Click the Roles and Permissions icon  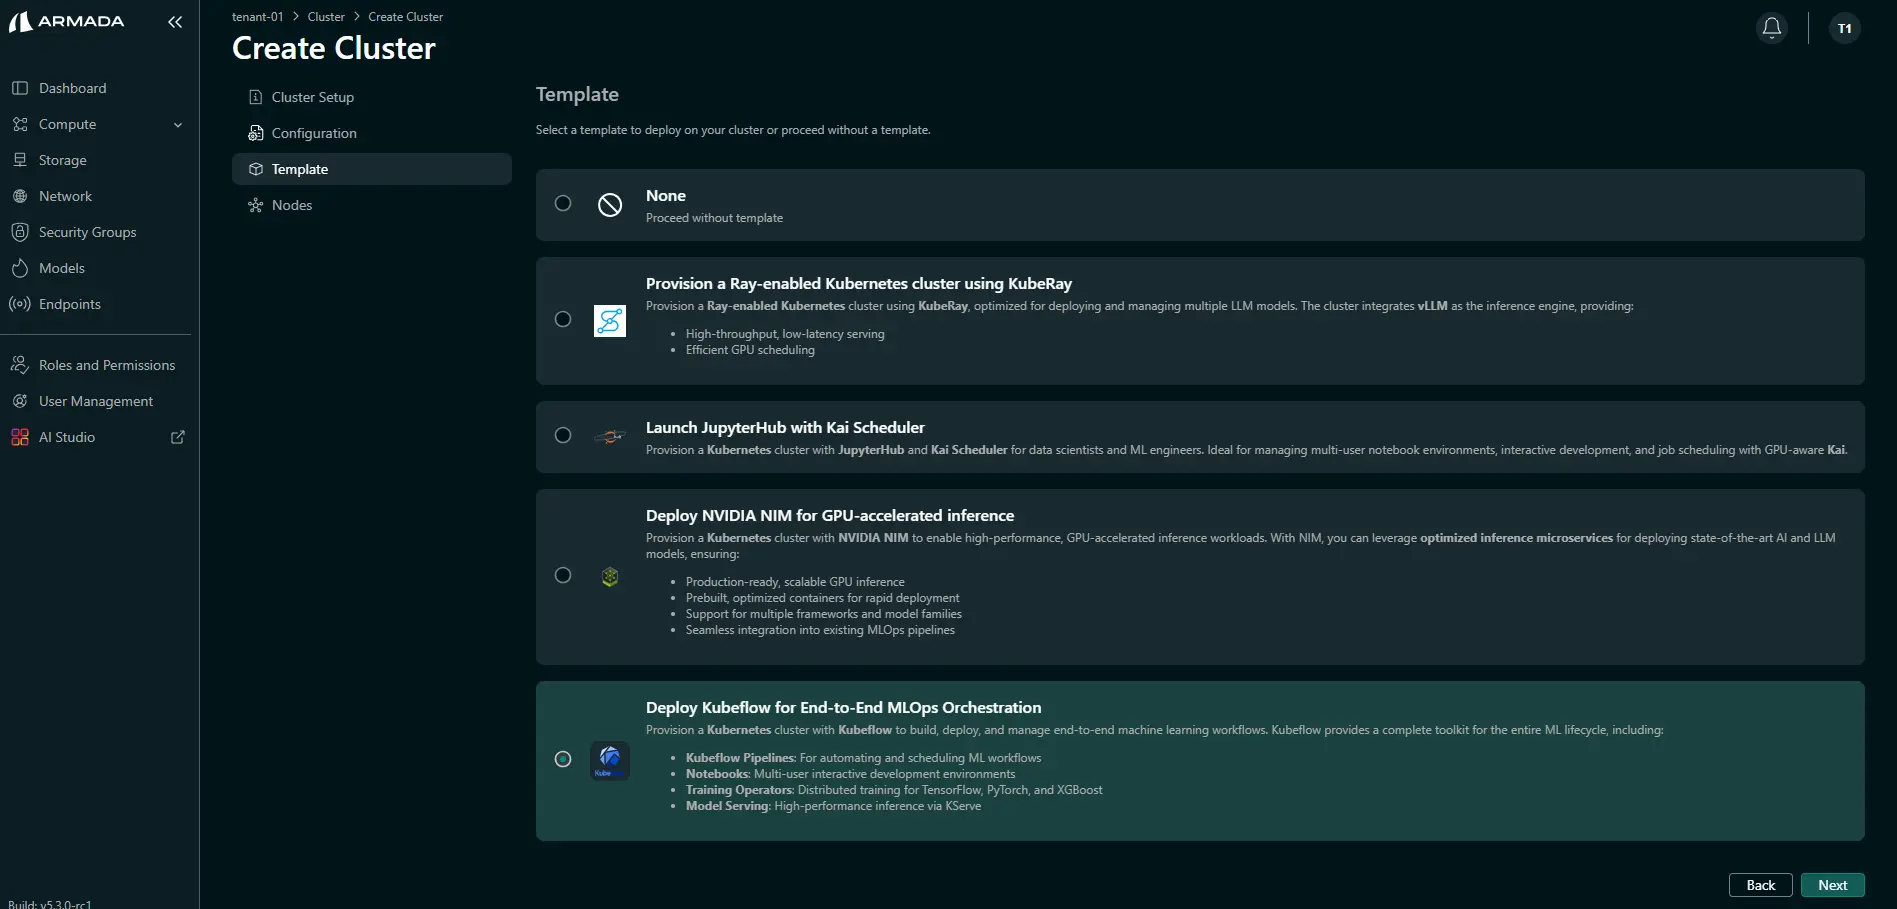pyautogui.click(x=20, y=365)
